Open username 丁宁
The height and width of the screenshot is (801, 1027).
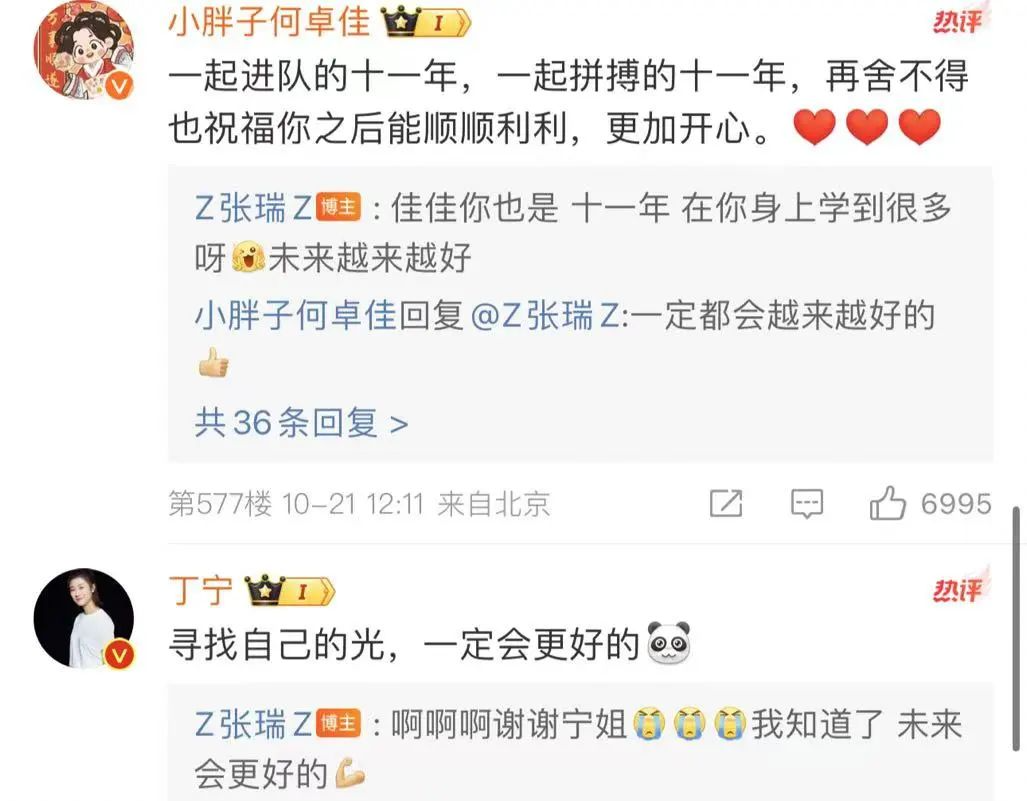pos(200,590)
